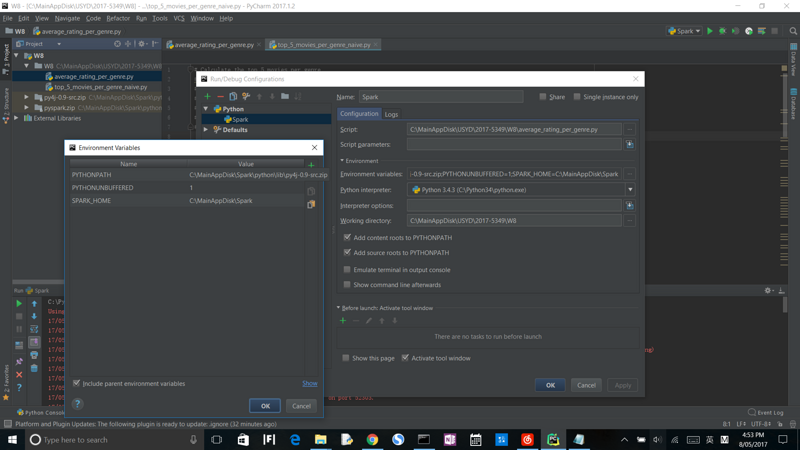The width and height of the screenshot is (800, 450).
Task: Close Run tool window red X
Action: point(19,374)
